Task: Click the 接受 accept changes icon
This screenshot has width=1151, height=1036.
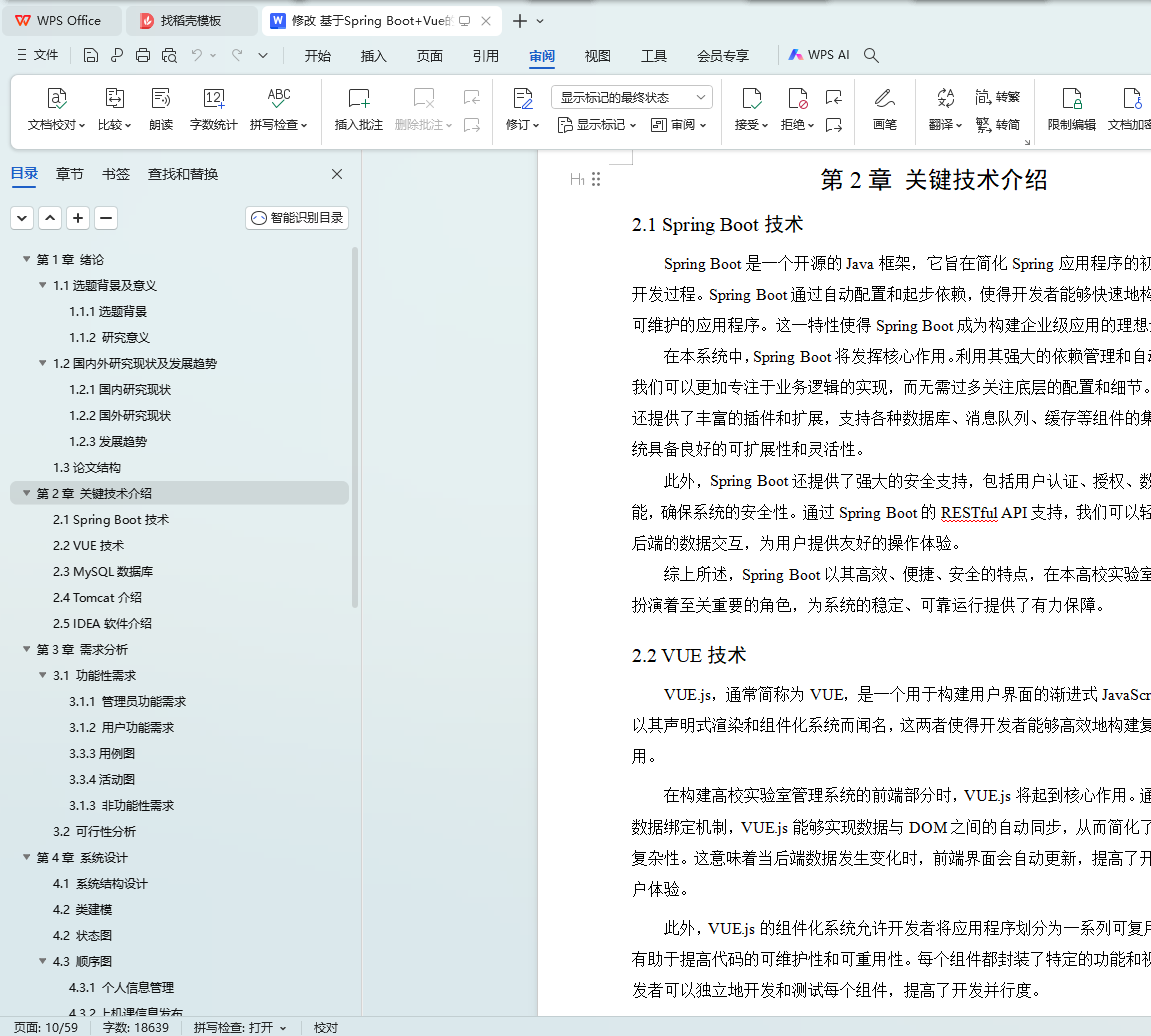Action: pos(752,98)
